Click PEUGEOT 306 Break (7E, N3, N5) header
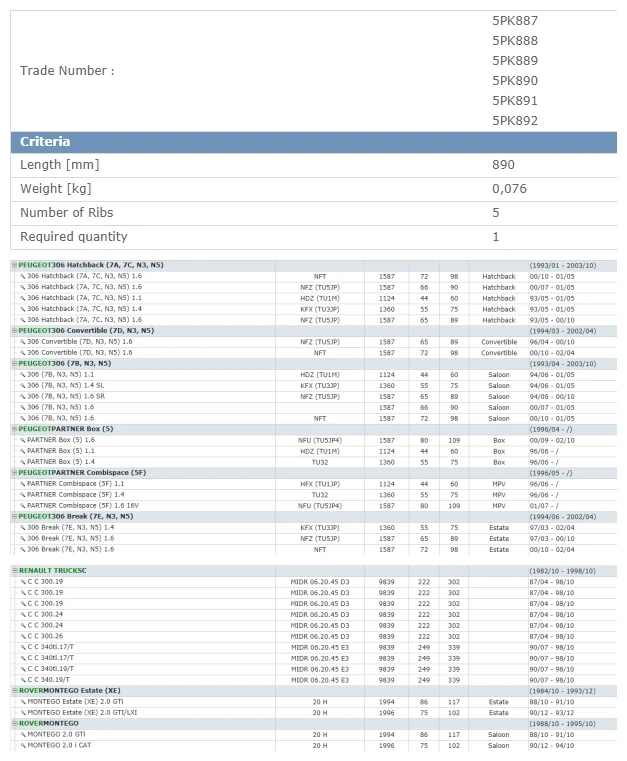627x761 pixels. (76, 516)
